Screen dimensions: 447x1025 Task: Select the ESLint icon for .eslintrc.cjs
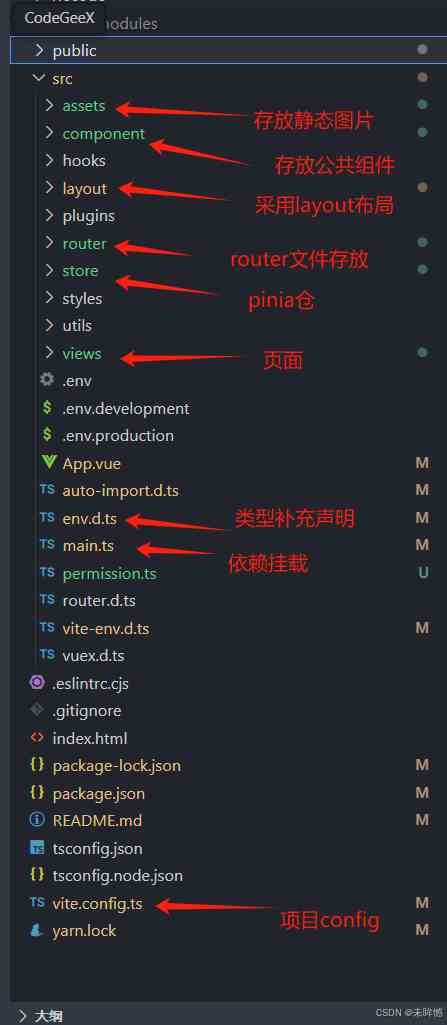37,683
